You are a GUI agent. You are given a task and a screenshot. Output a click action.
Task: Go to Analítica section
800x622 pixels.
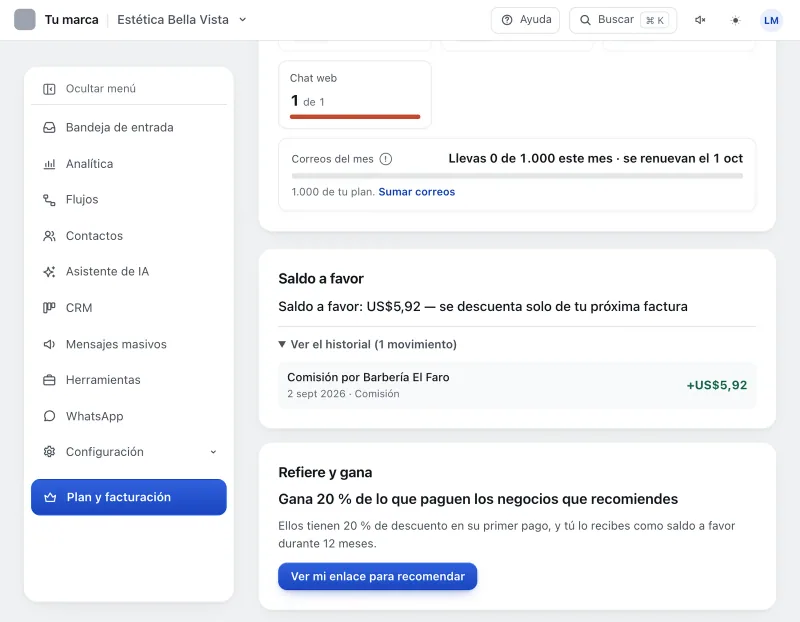click(129, 164)
